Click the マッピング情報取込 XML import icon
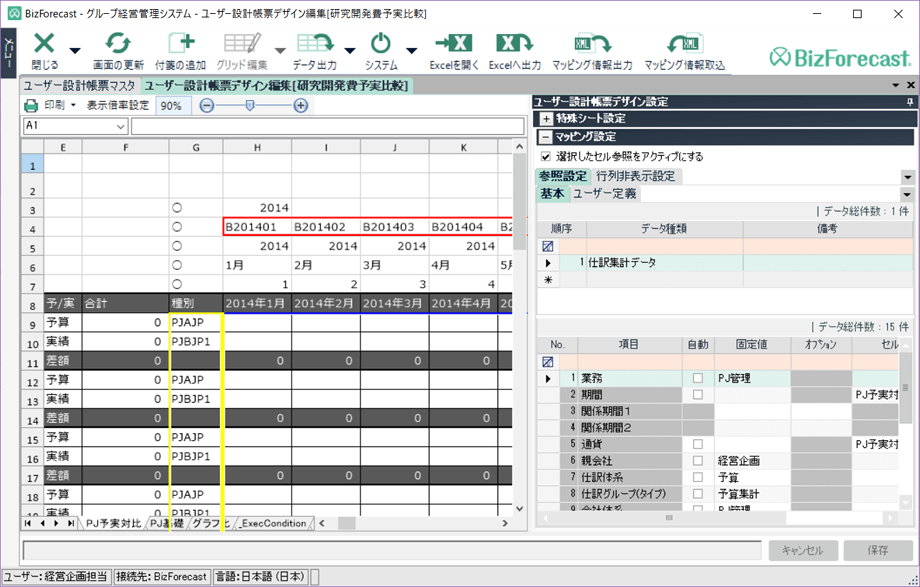The width and height of the screenshot is (920, 587). (685, 44)
